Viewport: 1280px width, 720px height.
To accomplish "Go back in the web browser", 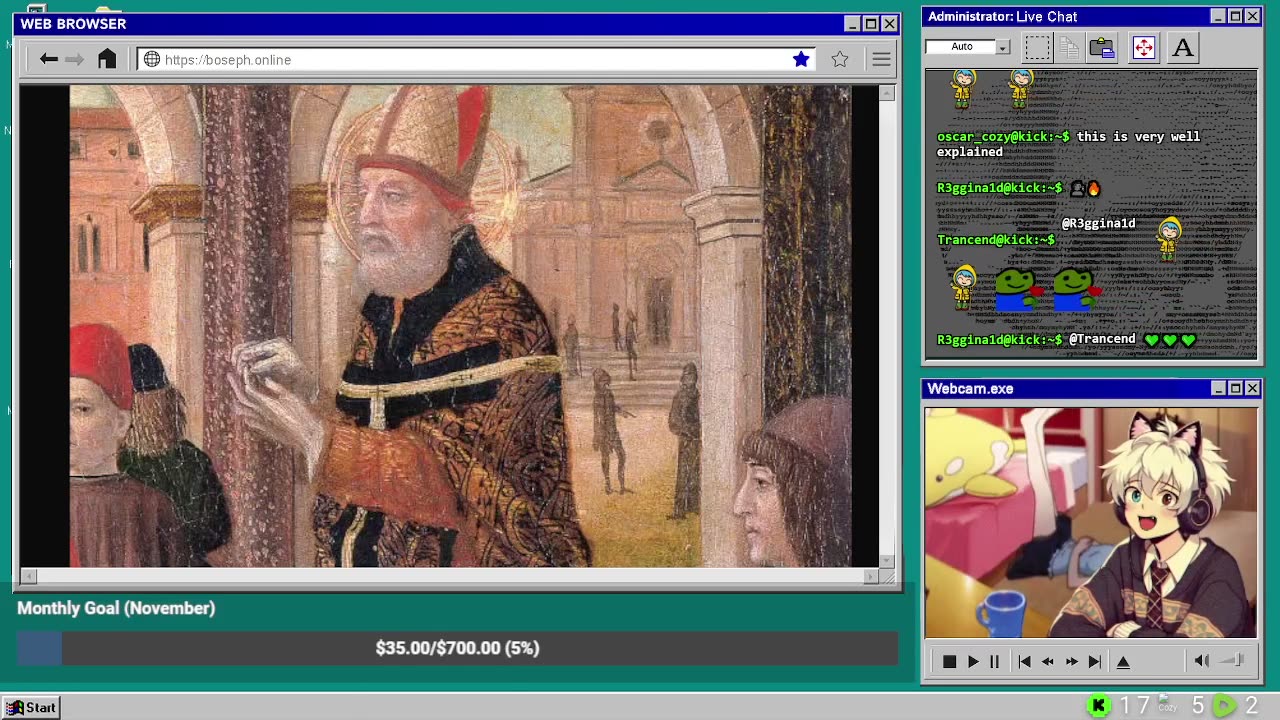I will [48, 60].
